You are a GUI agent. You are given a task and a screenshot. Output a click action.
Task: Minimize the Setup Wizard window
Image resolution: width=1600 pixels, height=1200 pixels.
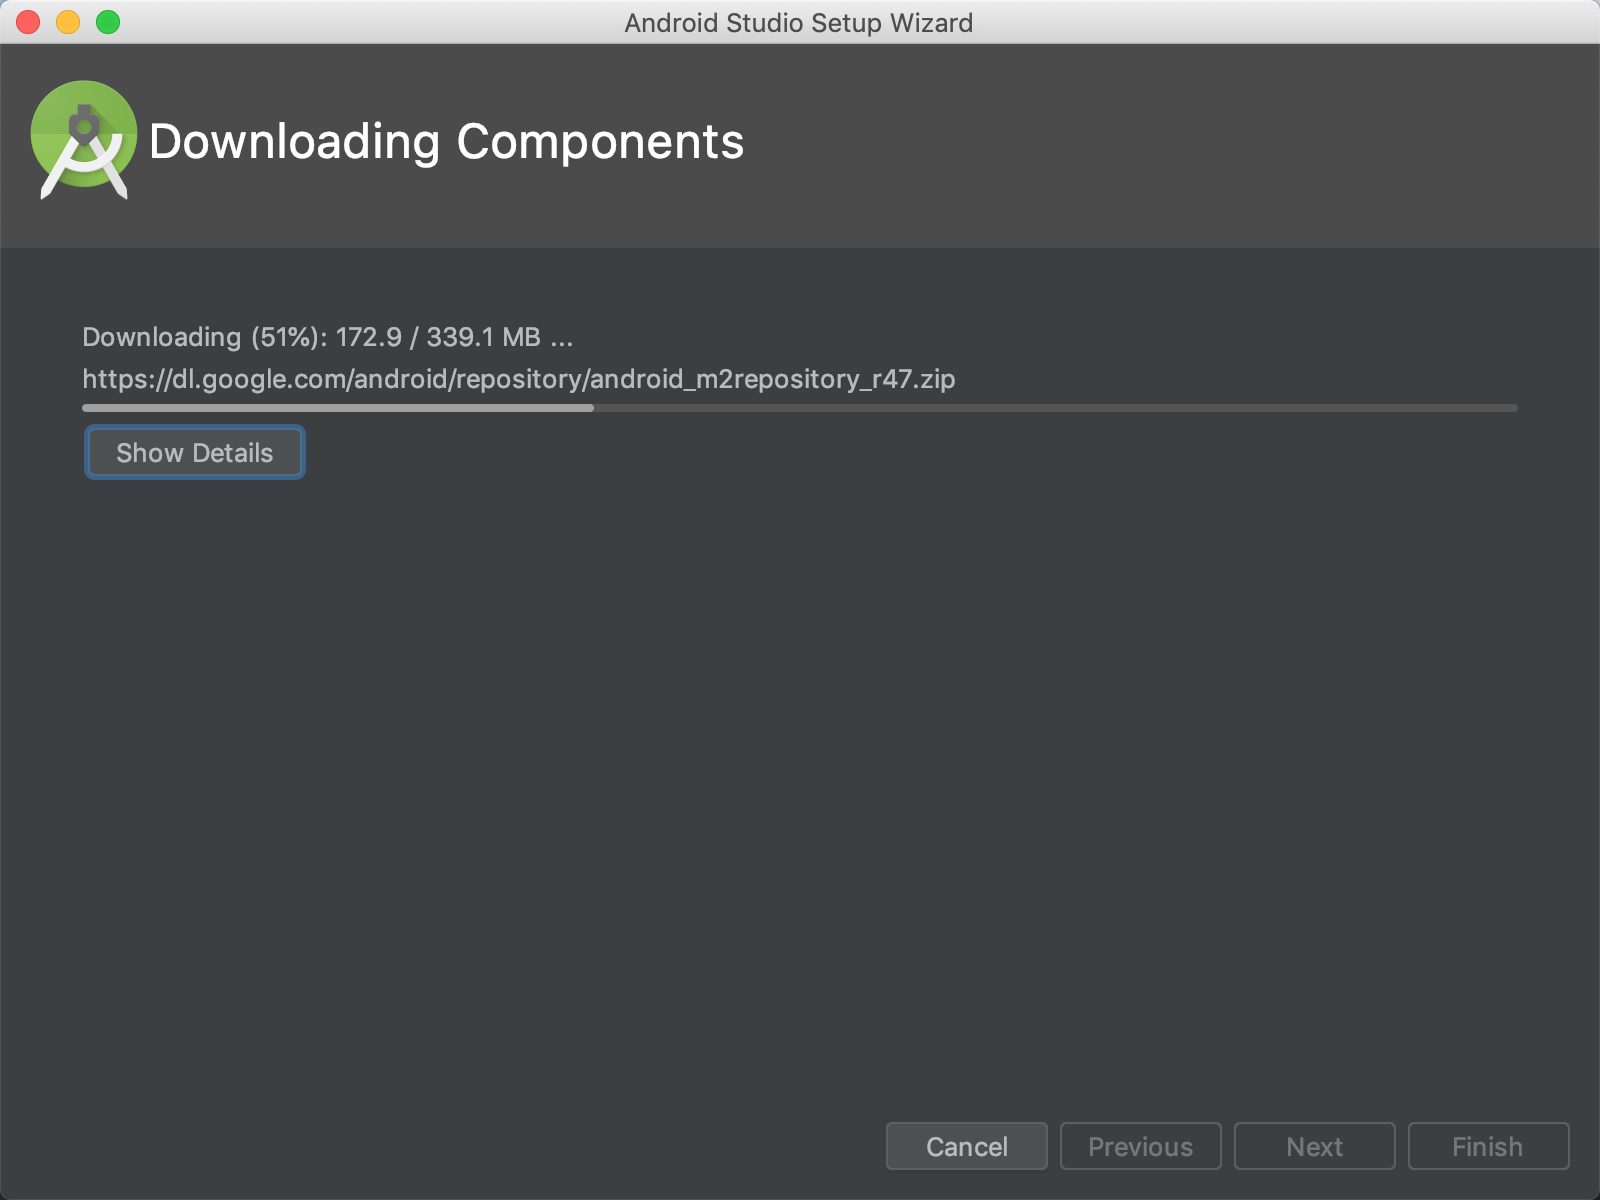68,22
